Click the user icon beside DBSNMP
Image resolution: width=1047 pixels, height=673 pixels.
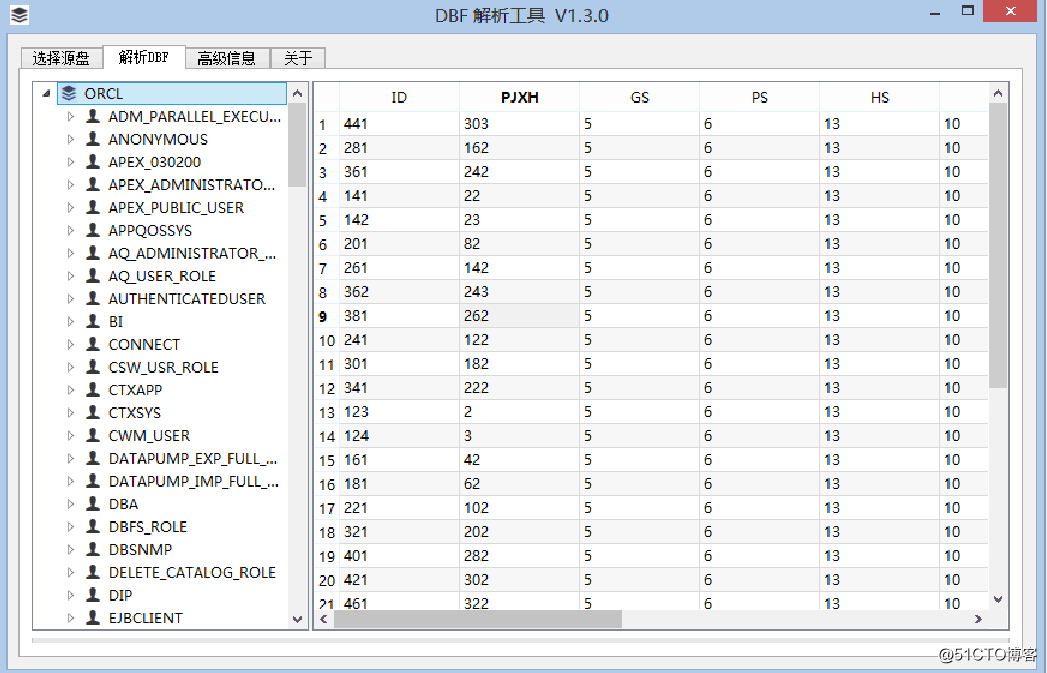[93, 549]
